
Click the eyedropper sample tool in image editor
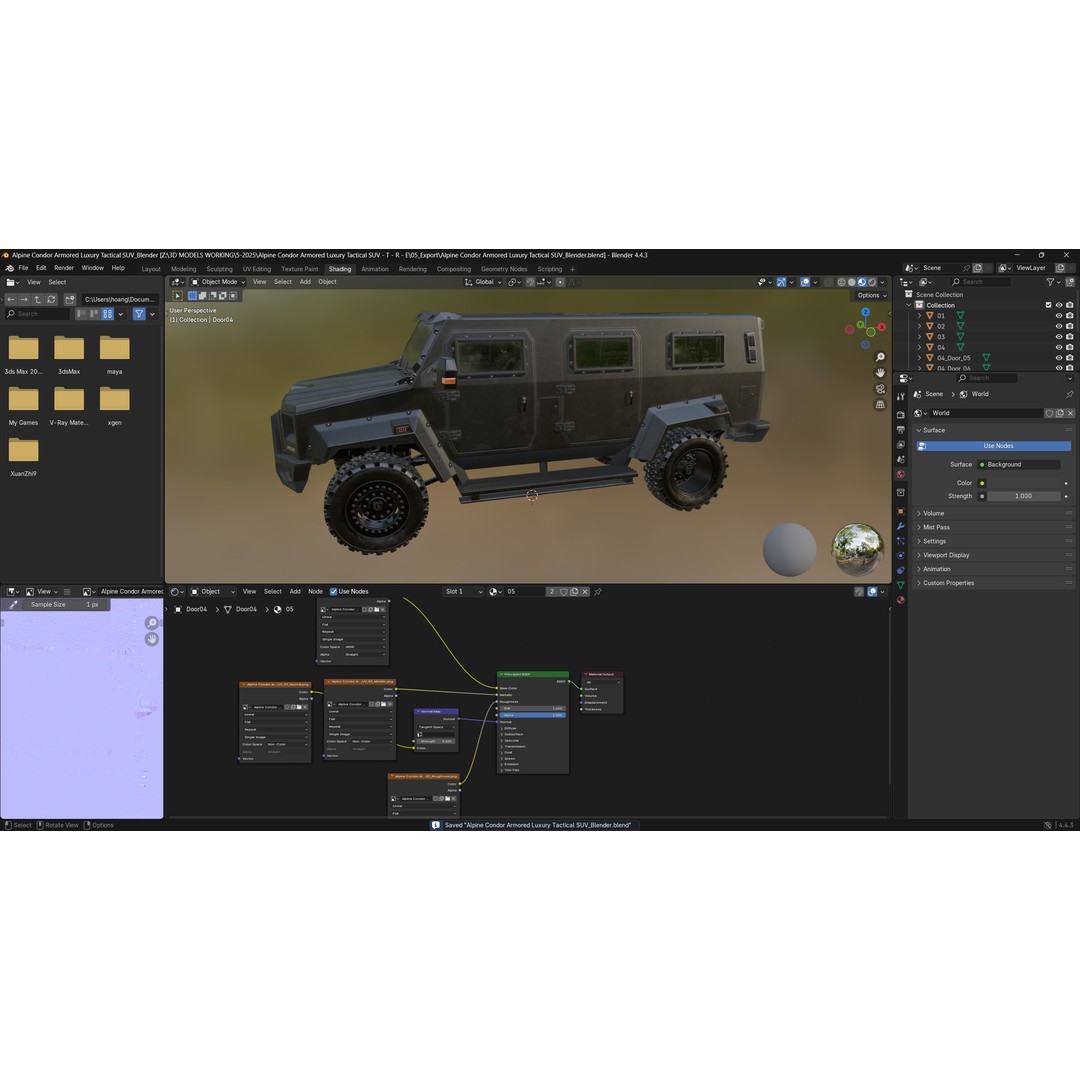(x=12, y=605)
